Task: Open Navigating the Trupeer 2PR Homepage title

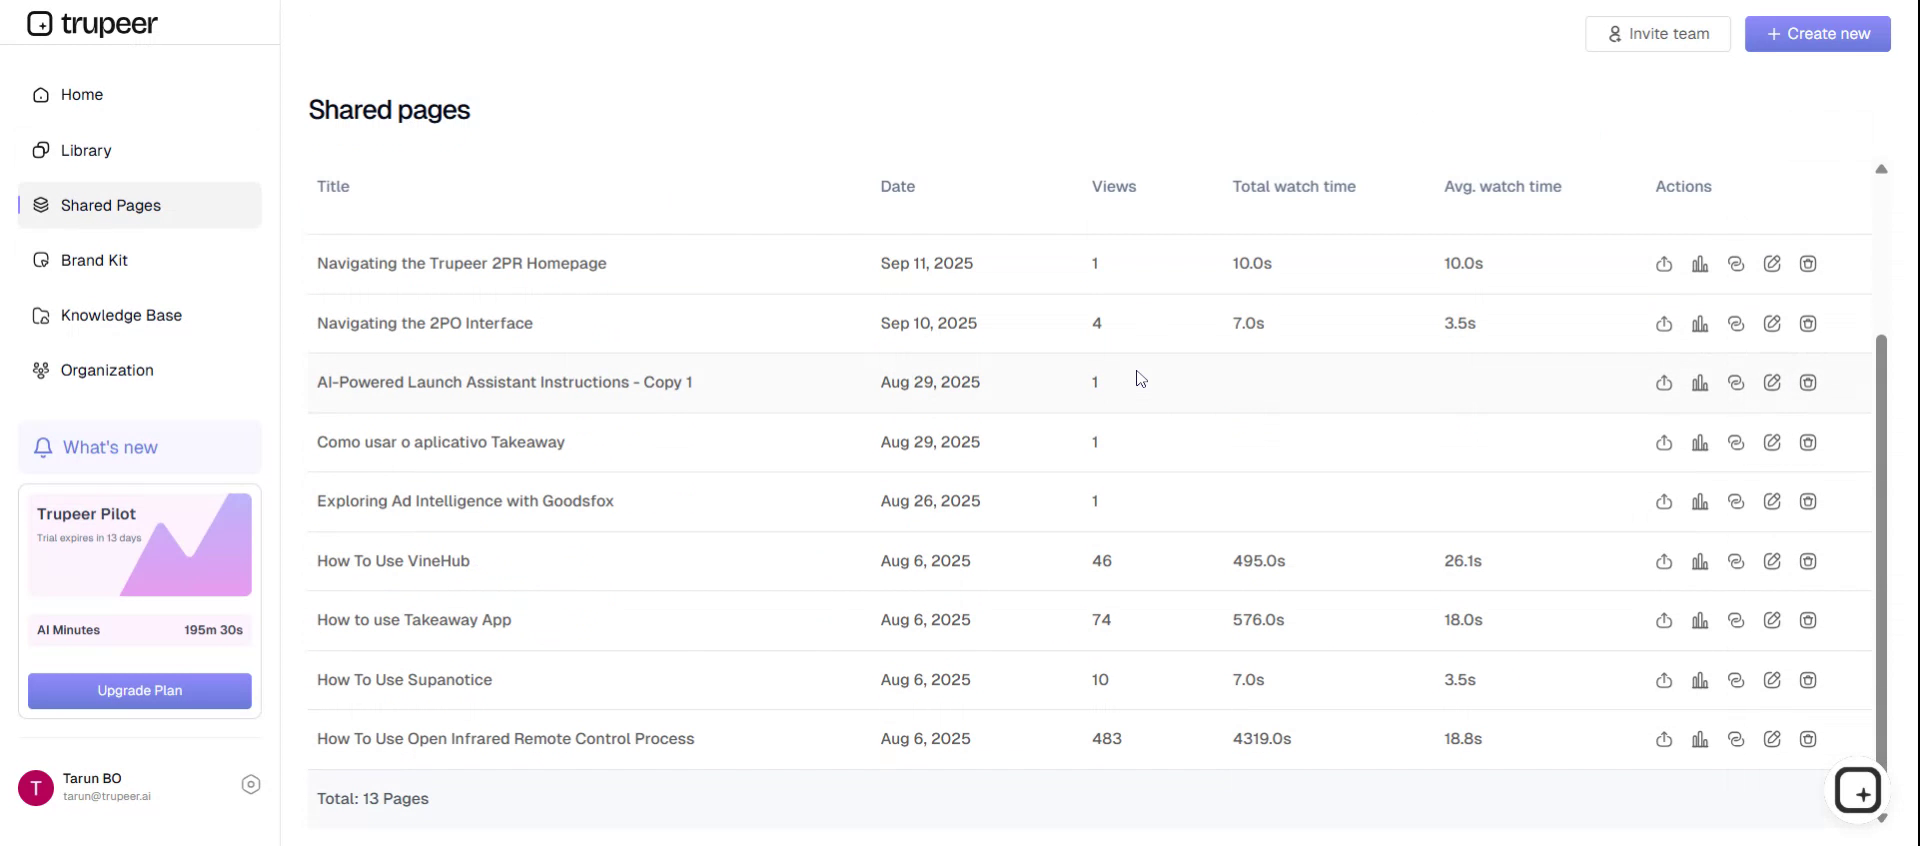Action: point(462,264)
